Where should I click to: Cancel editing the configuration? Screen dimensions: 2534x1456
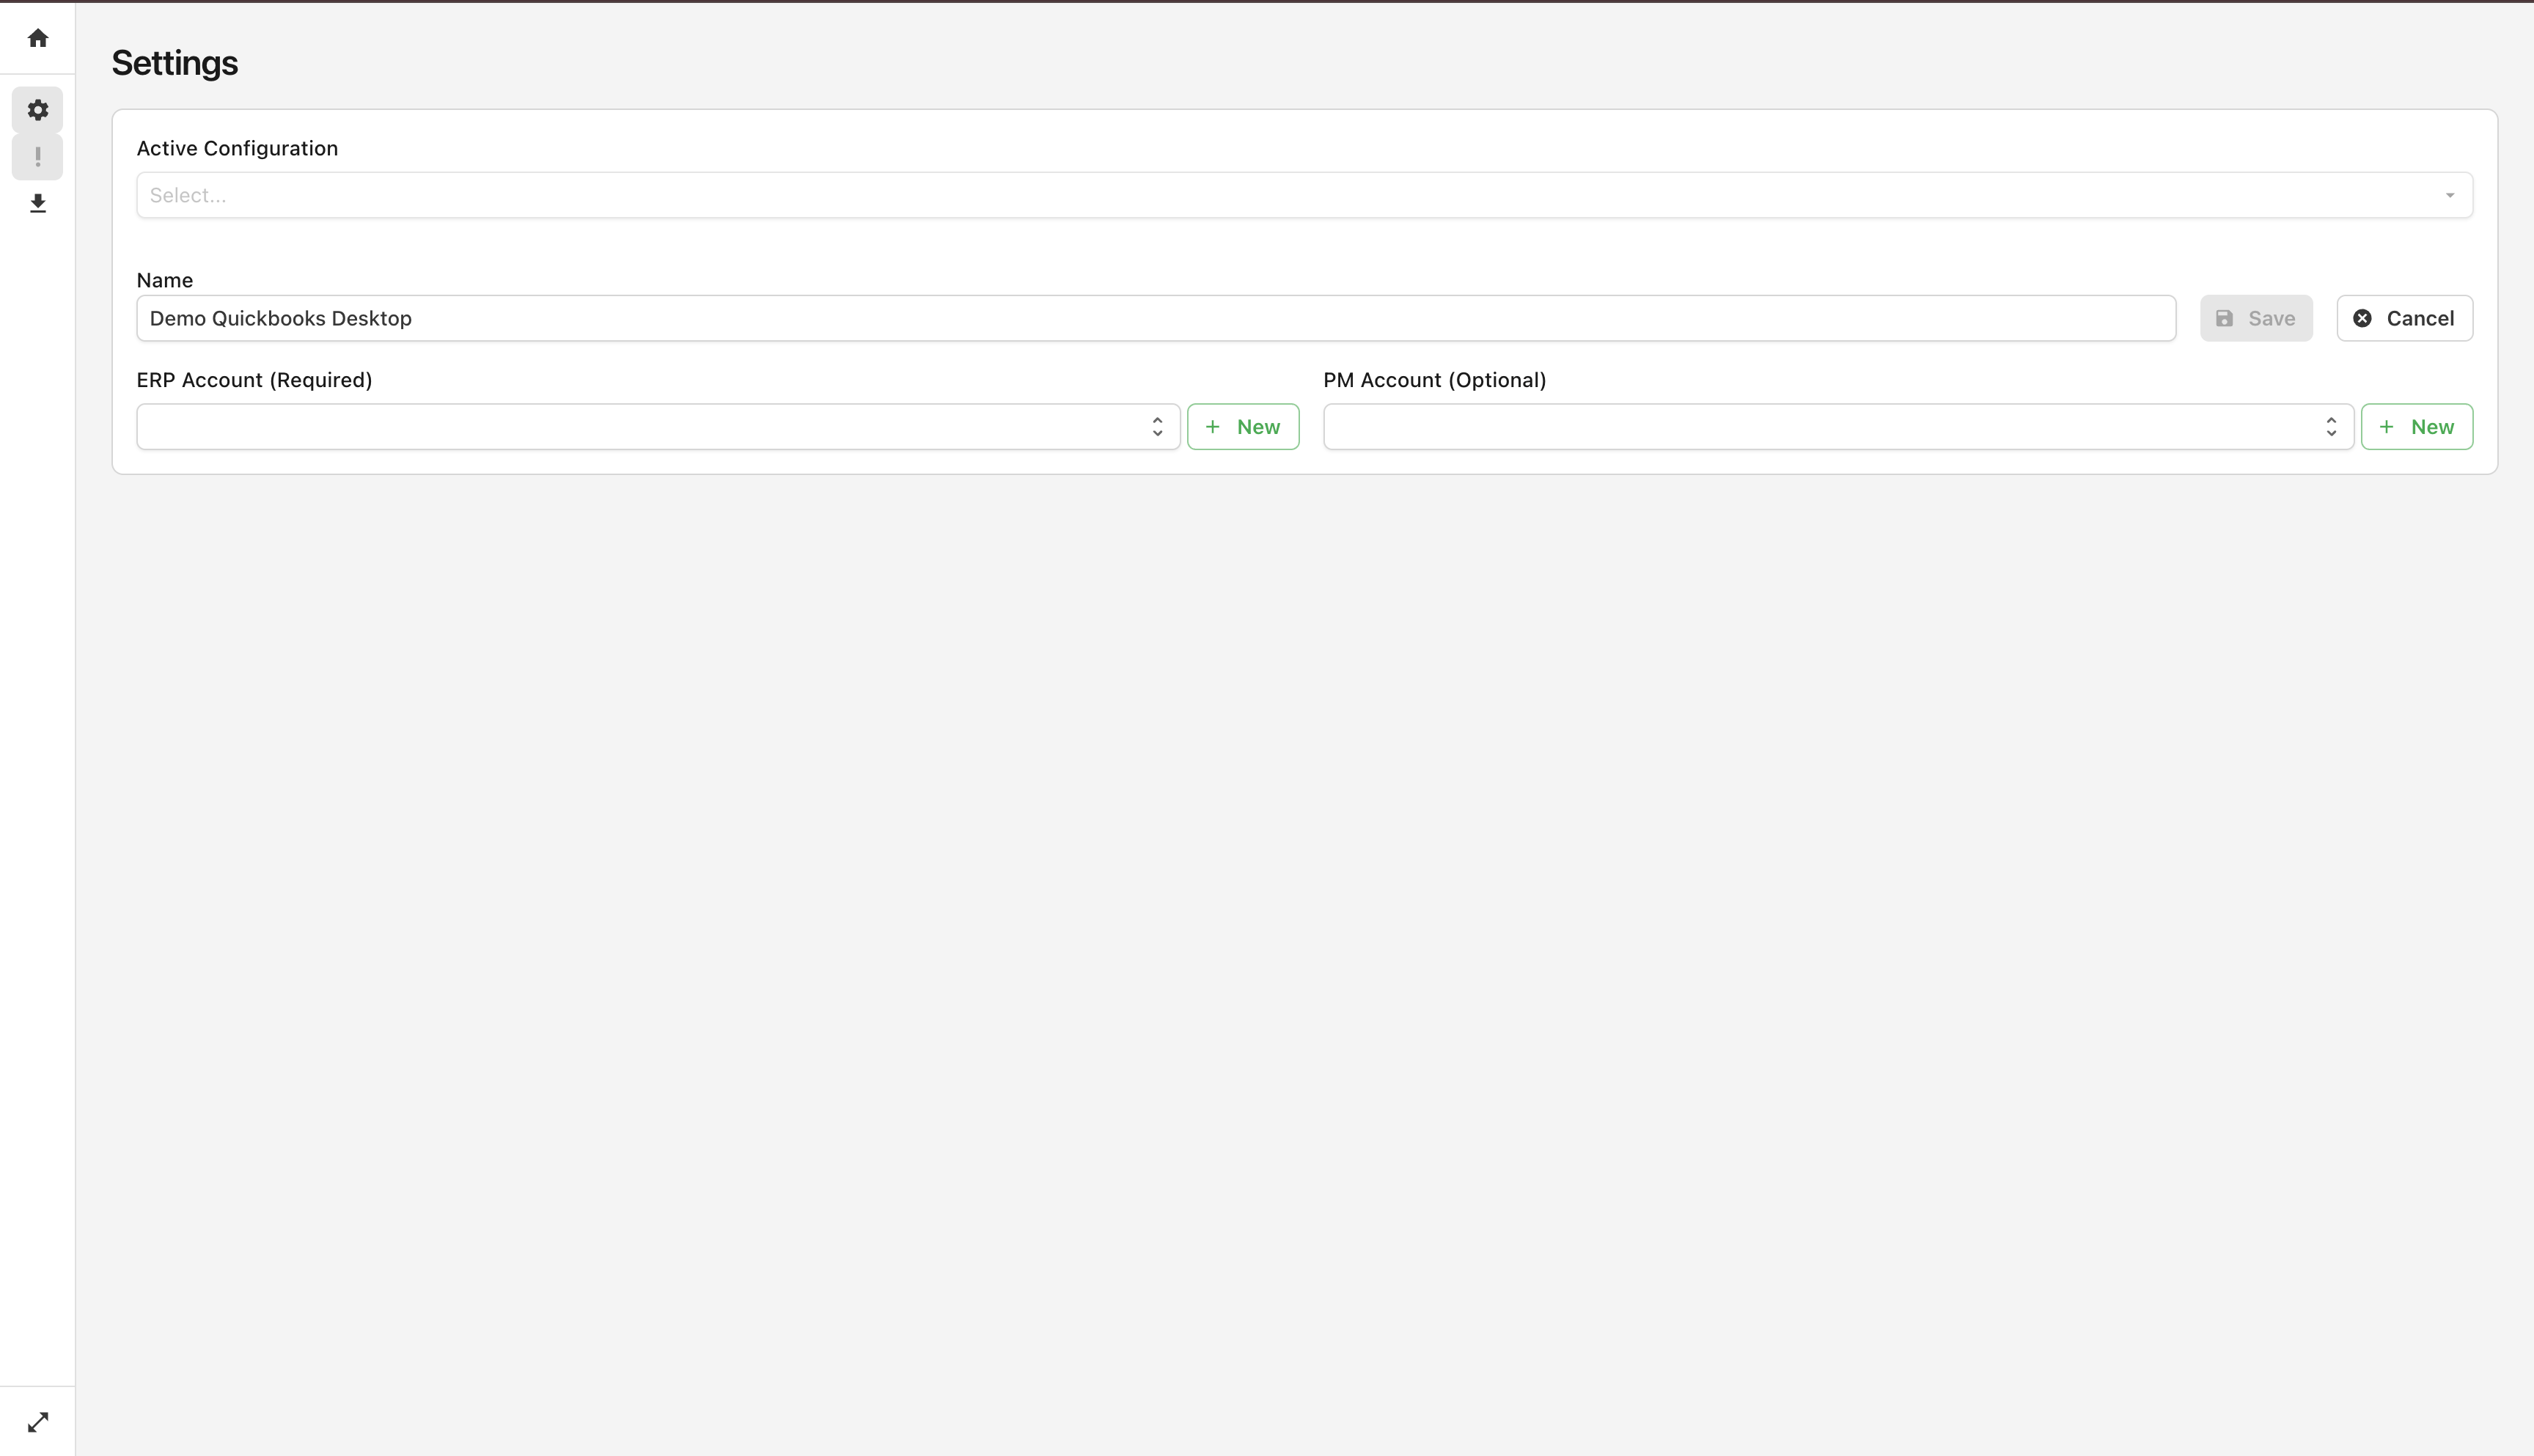click(2404, 318)
